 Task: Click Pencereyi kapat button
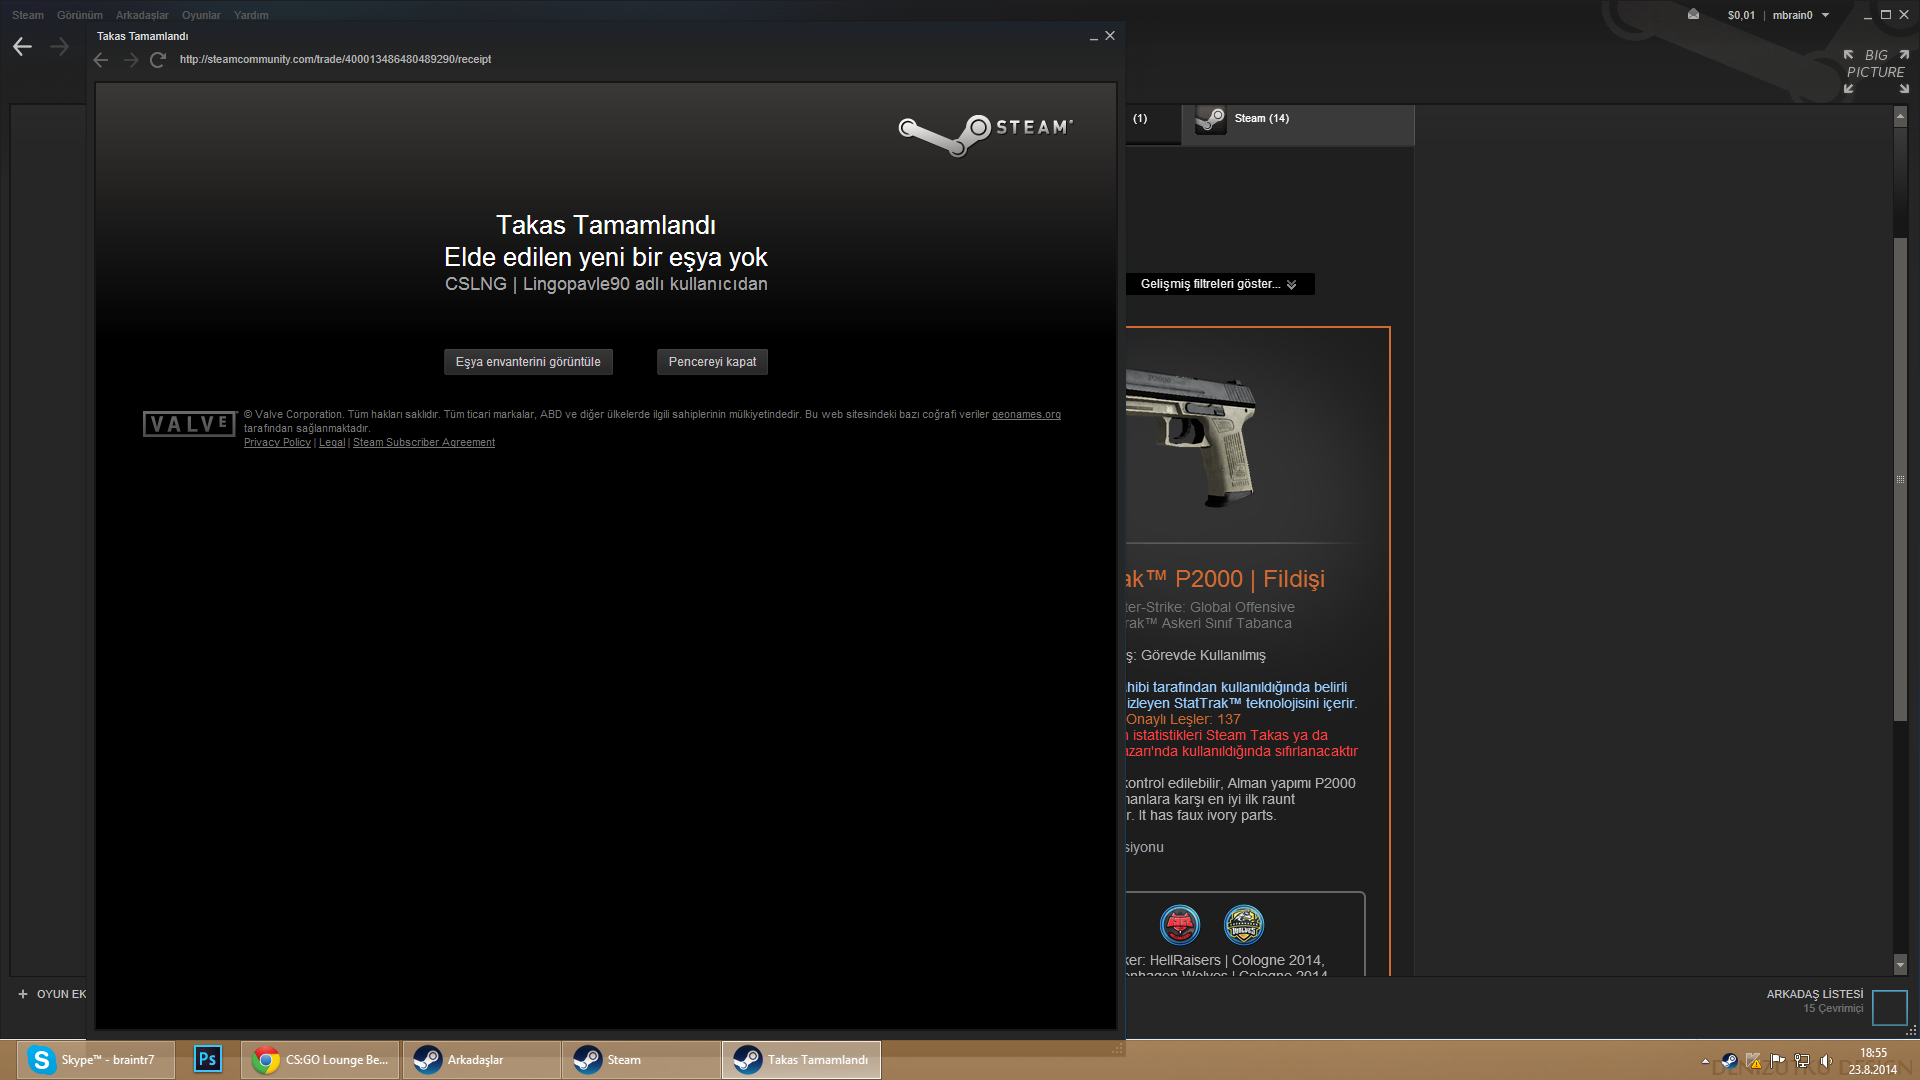point(712,362)
